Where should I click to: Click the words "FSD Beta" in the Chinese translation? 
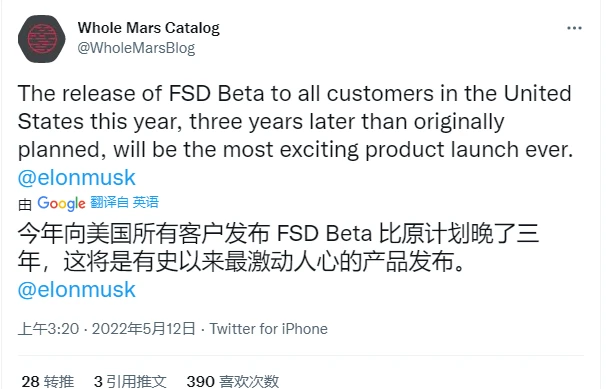coord(325,234)
